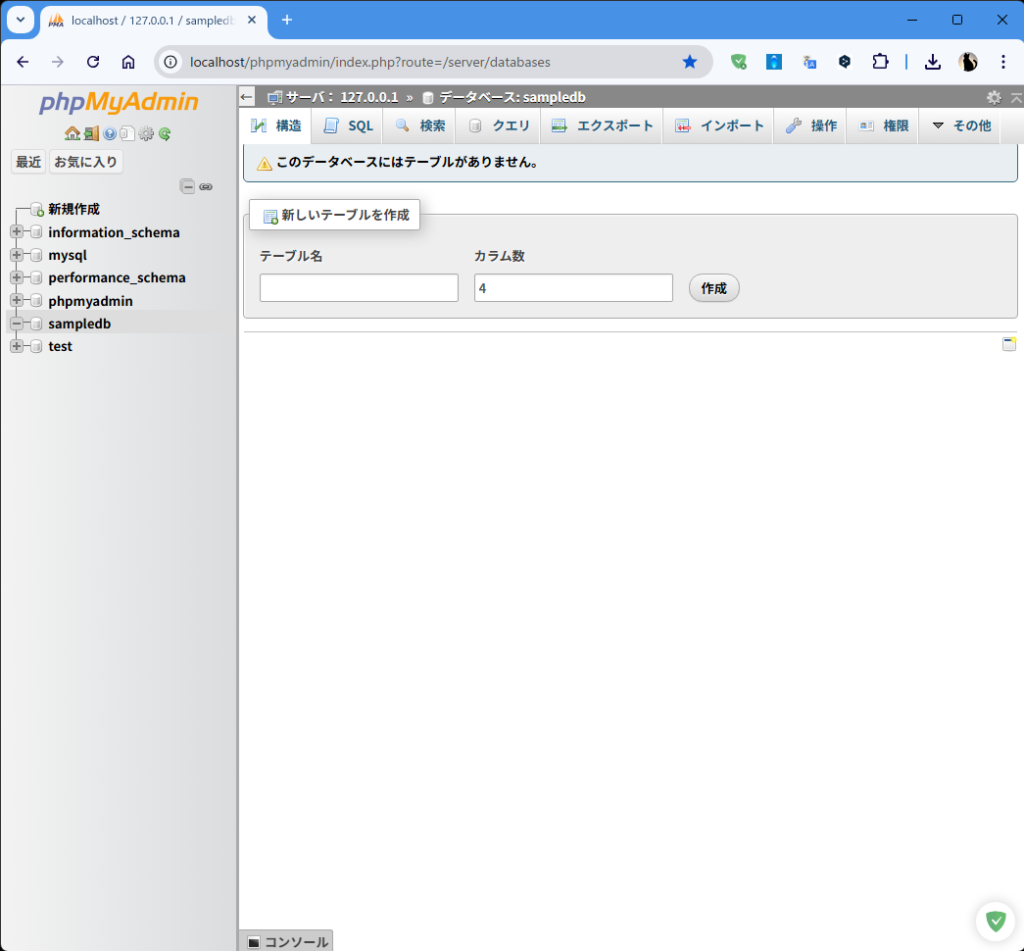Click the logout door icon

[91, 134]
